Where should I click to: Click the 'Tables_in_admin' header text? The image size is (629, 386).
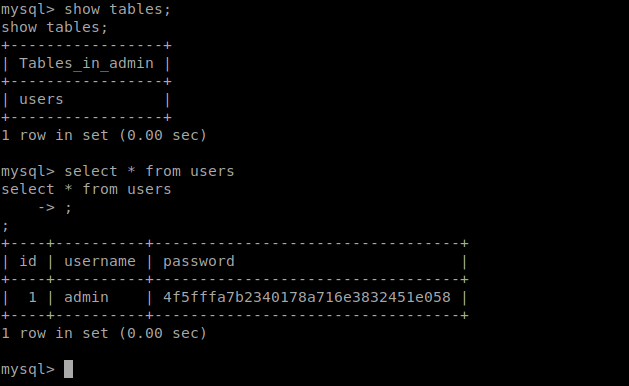86,63
